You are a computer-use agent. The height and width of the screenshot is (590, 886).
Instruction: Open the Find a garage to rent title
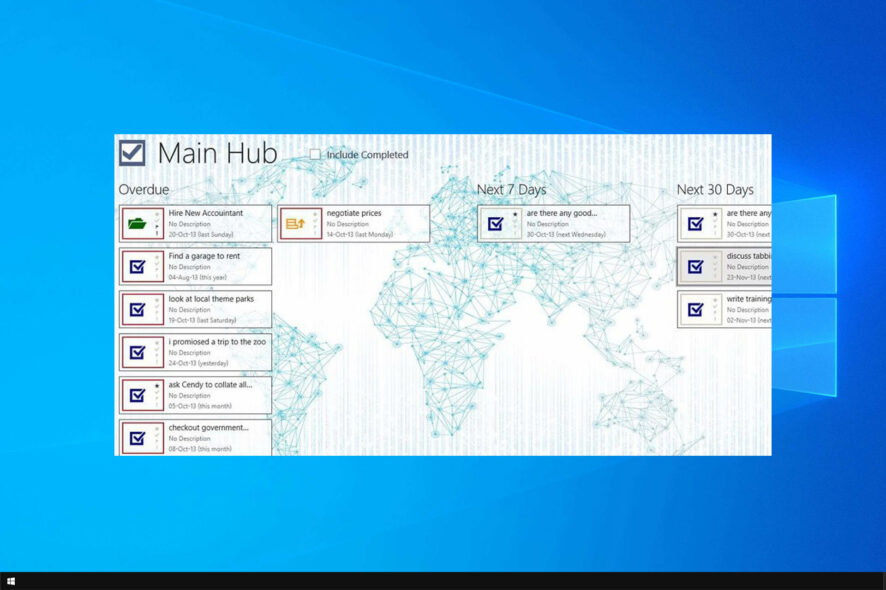pos(204,256)
